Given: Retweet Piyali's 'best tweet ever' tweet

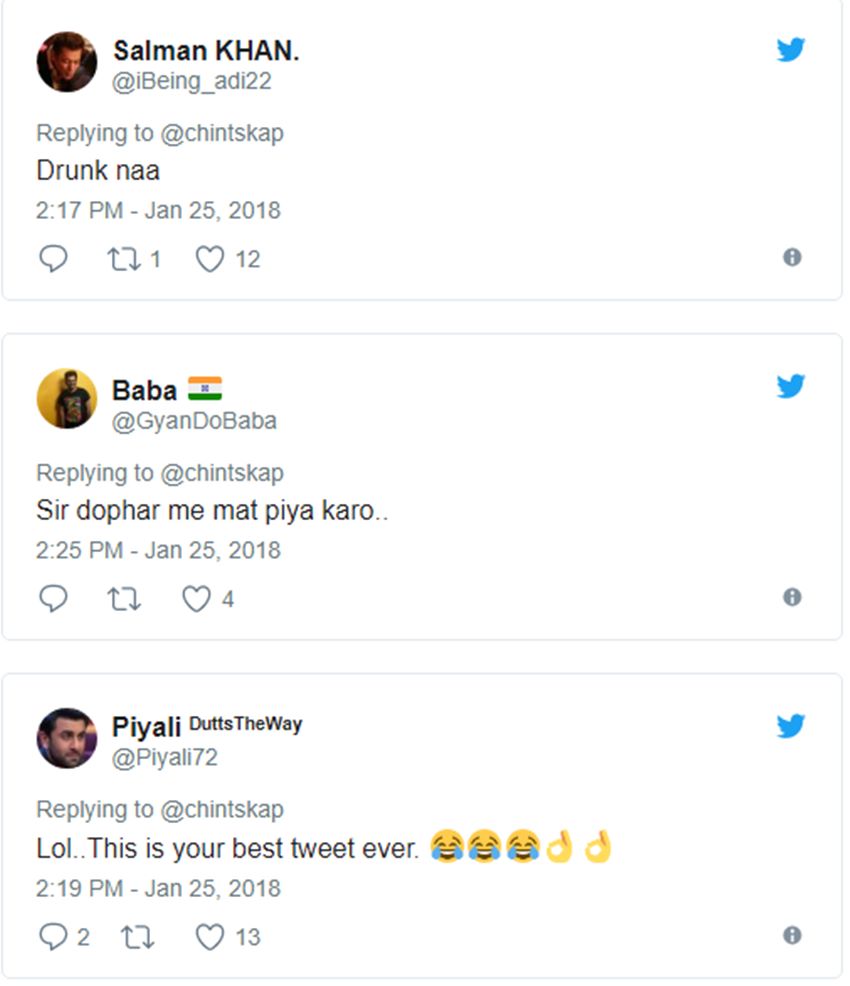Looking at the screenshot, I should click(x=136, y=937).
